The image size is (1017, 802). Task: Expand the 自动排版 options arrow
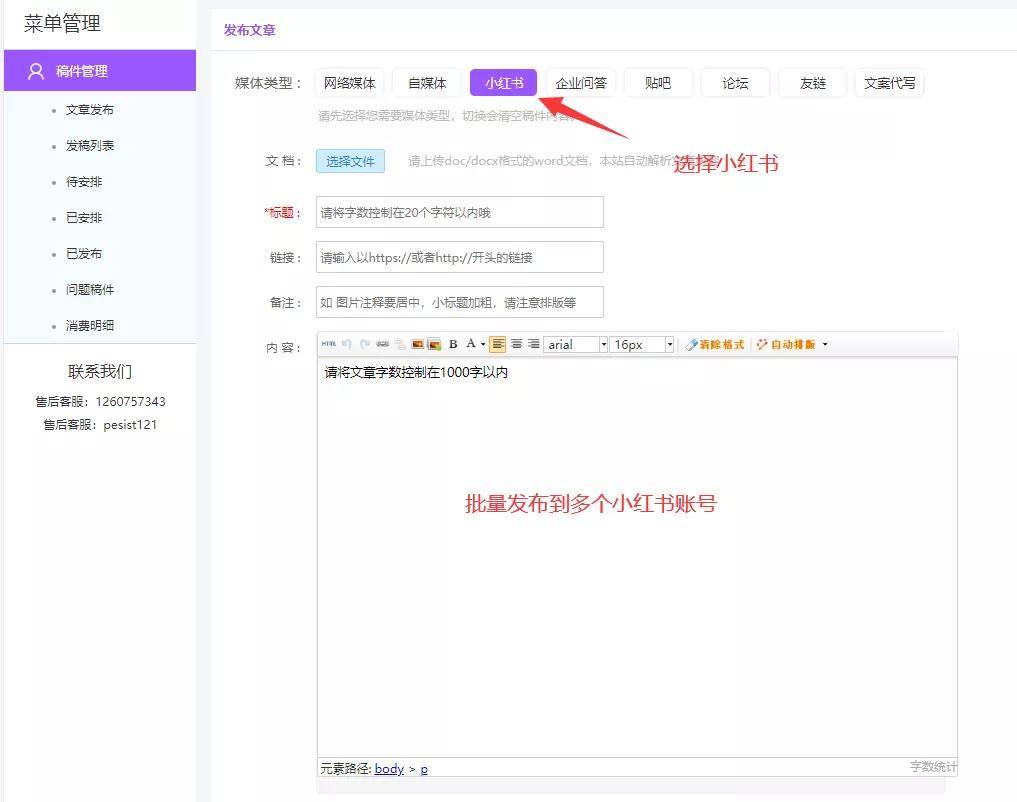point(825,344)
